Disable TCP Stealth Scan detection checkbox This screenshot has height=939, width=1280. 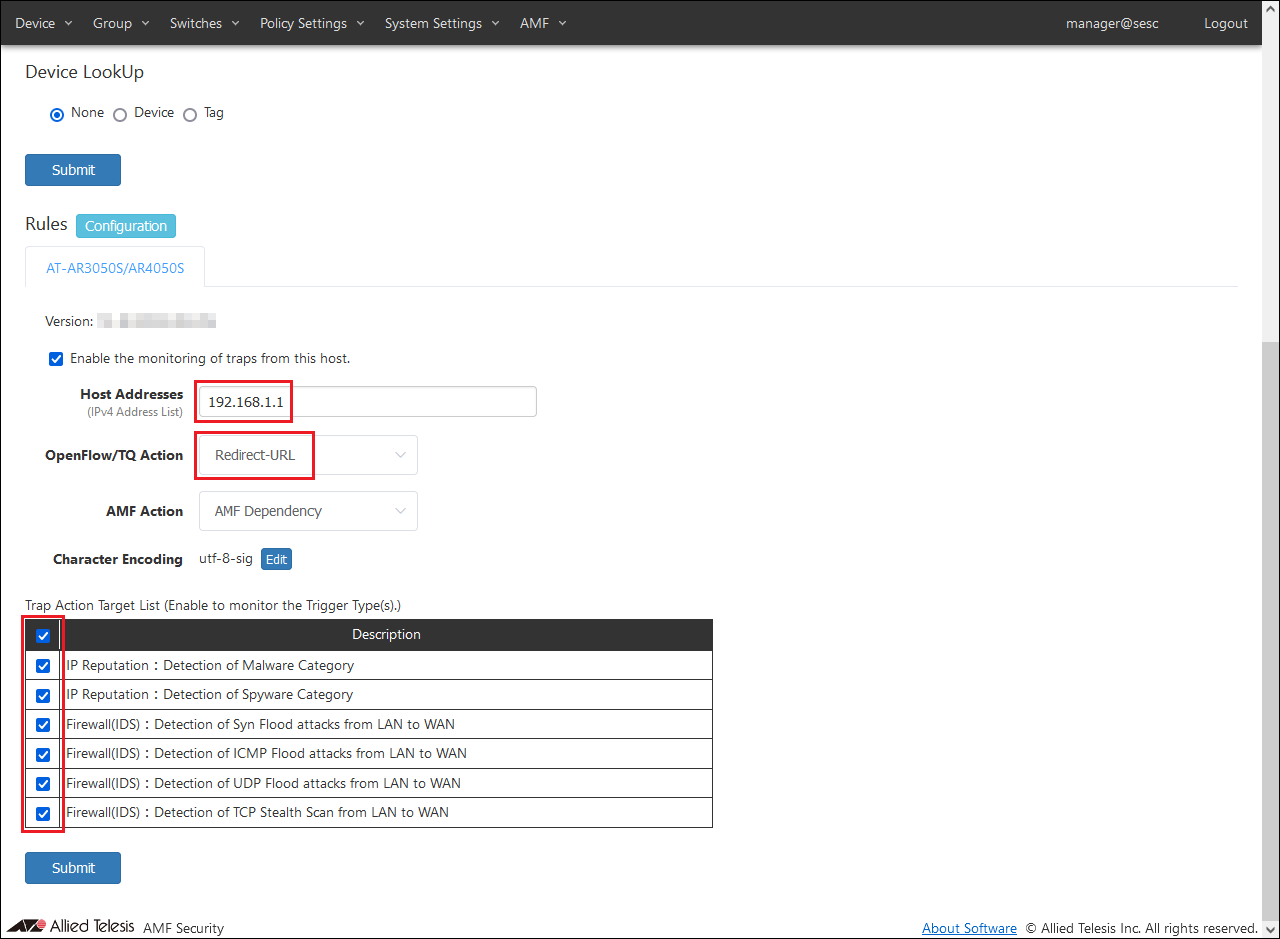pos(43,813)
